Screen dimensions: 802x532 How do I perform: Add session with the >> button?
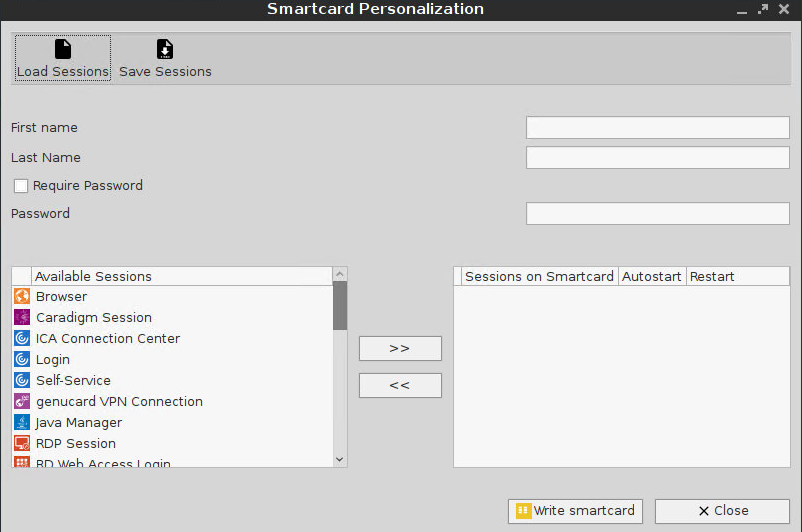pyautogui.click(x=400, y=348)
